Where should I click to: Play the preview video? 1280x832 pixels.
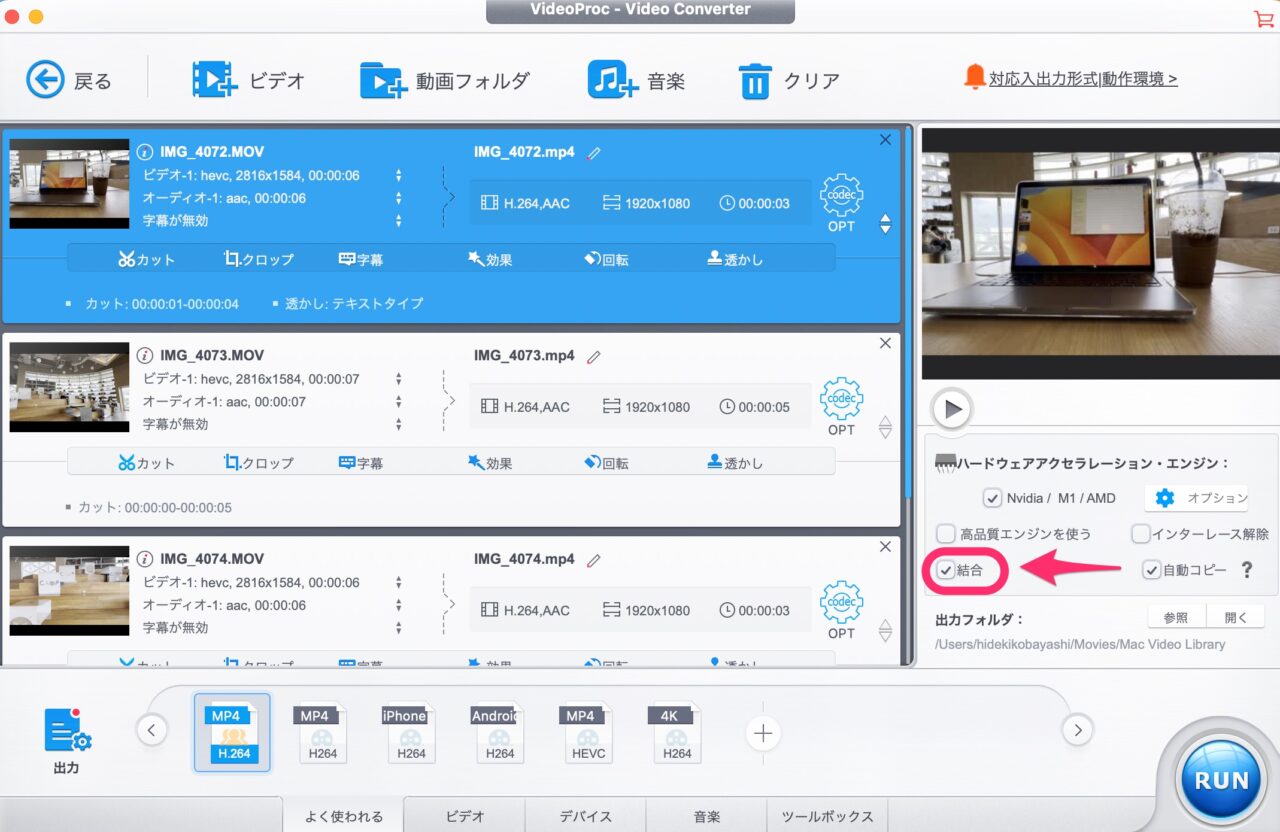pos(952,408)
